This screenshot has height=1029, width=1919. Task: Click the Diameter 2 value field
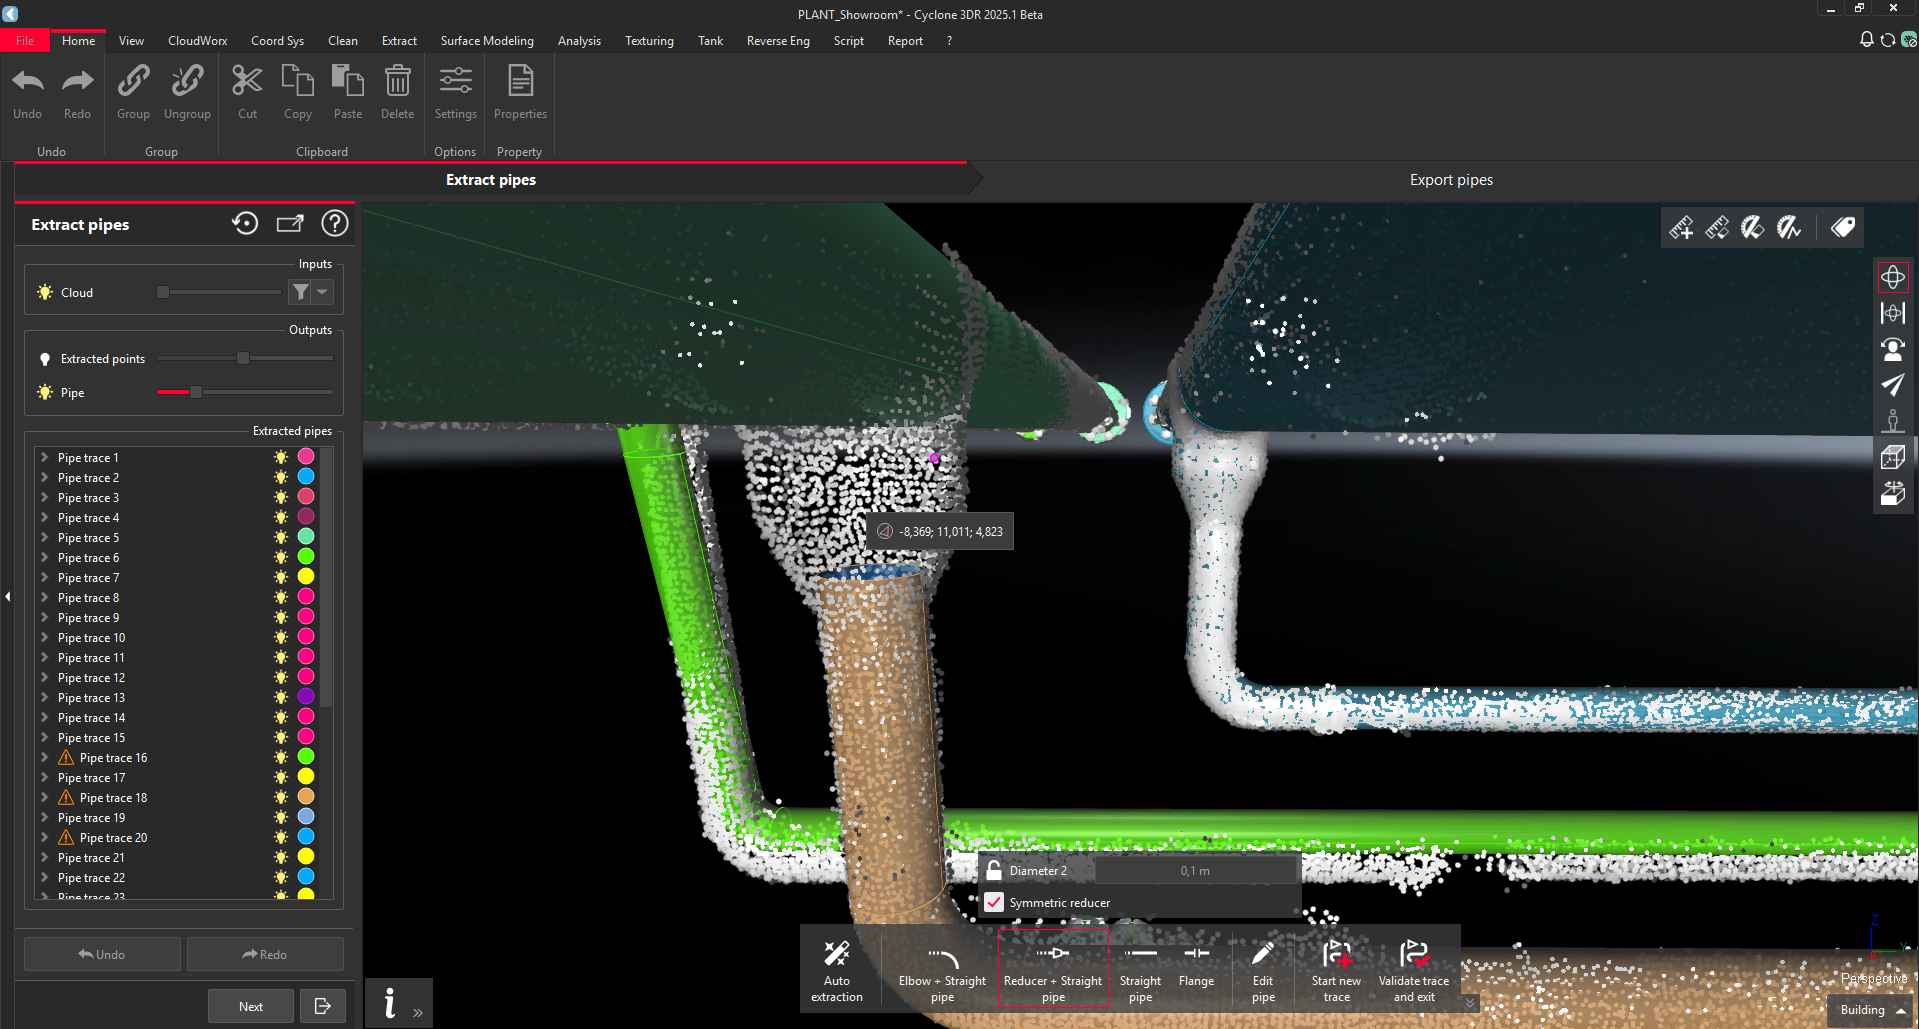[1195, 871]
